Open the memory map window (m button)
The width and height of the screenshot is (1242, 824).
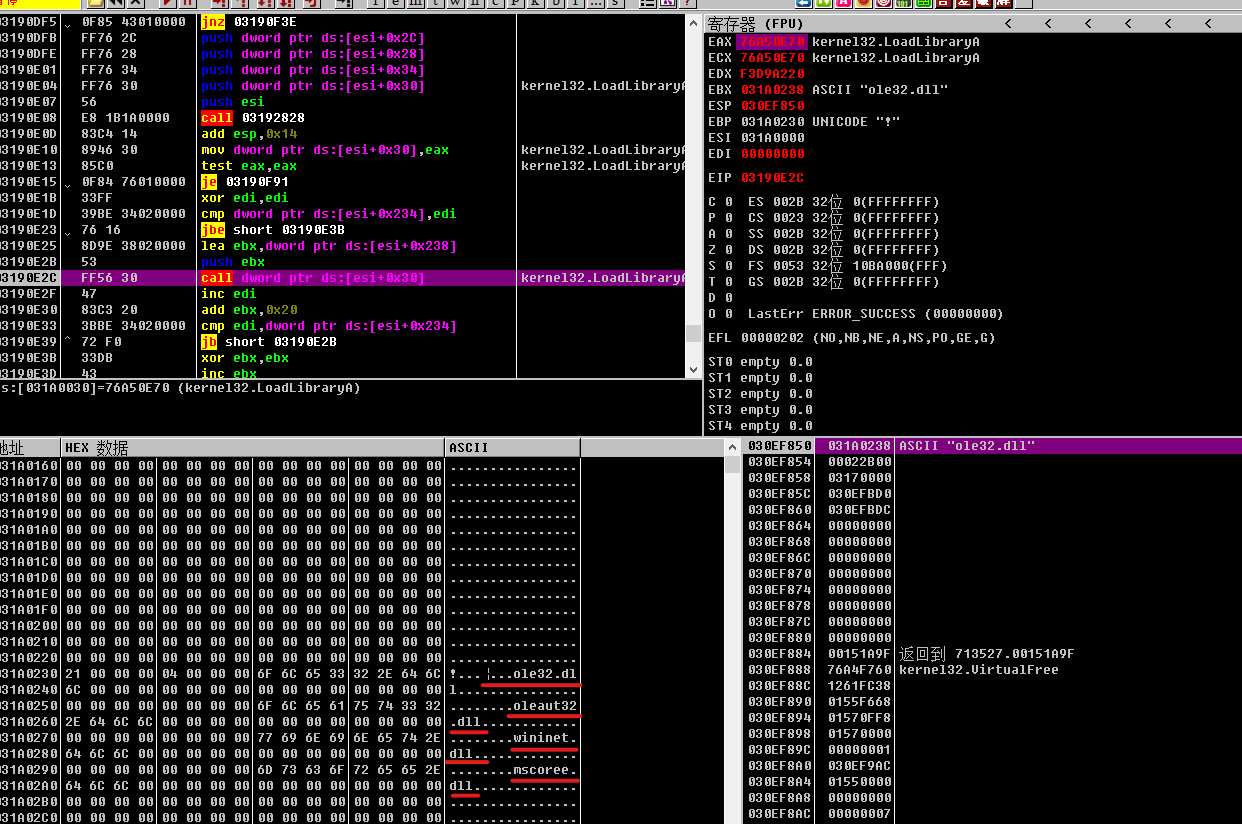tap(415, 3)
